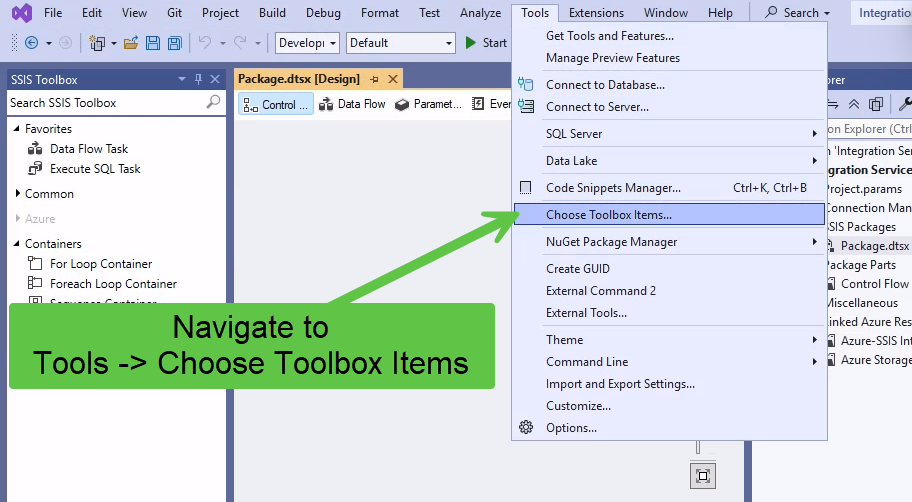Choose Choose Toolbox Items menu entry
This screenshot has width=912, height=502.
(669, 215)
